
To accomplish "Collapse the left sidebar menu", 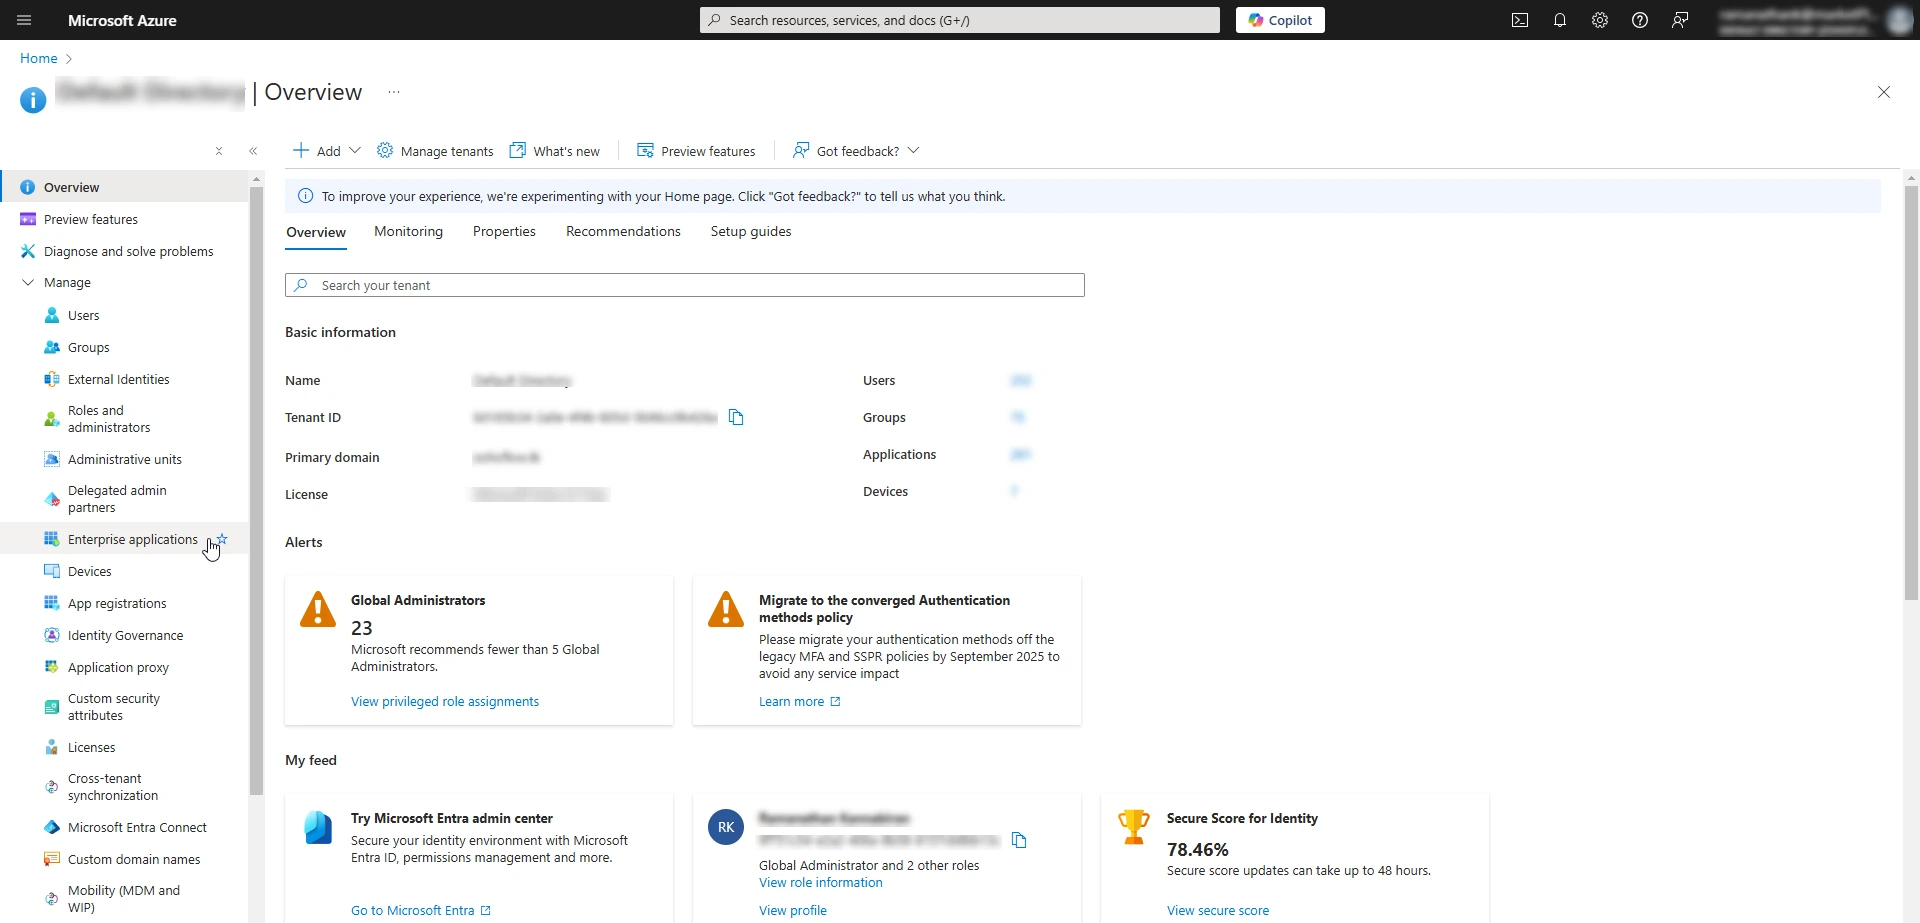I will [x=253, y=151].
